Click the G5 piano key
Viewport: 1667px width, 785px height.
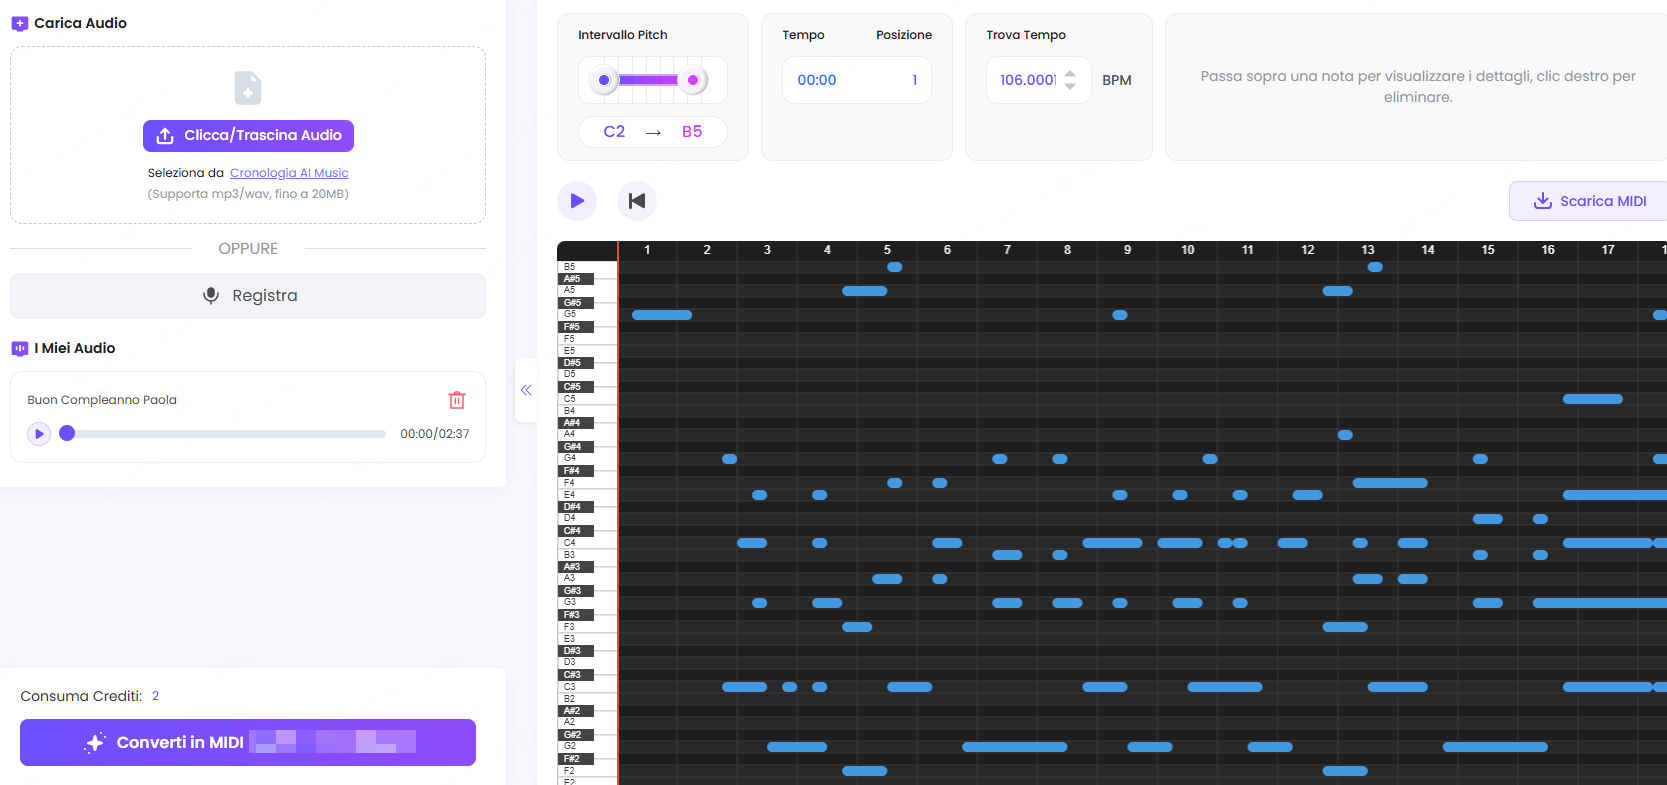pos(587,314)
